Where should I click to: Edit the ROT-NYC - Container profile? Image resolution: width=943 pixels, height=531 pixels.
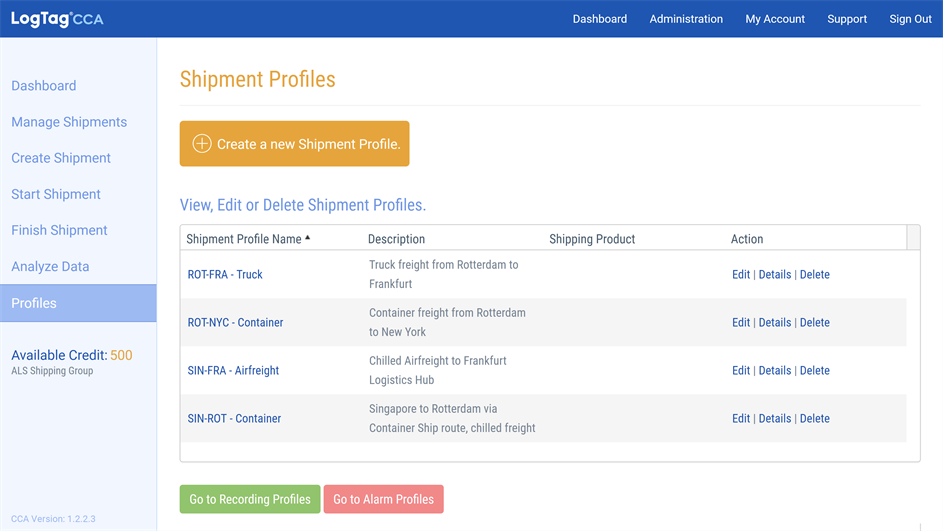[x=741, y=322]
